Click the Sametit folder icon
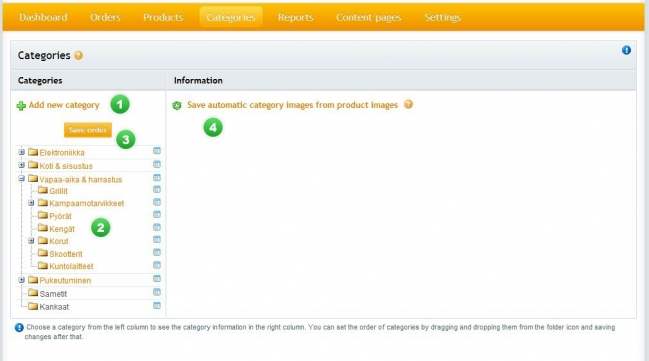The width and height of the screenshot is (649, 361). pos(33,293)
